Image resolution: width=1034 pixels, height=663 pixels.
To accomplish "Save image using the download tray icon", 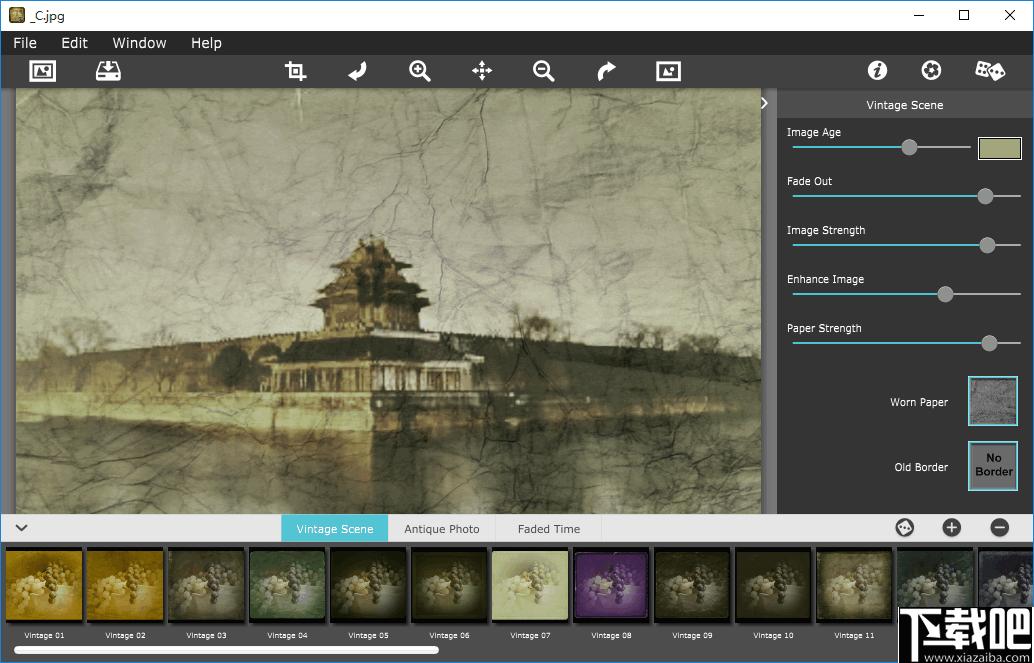I will [x=108, y=71].
